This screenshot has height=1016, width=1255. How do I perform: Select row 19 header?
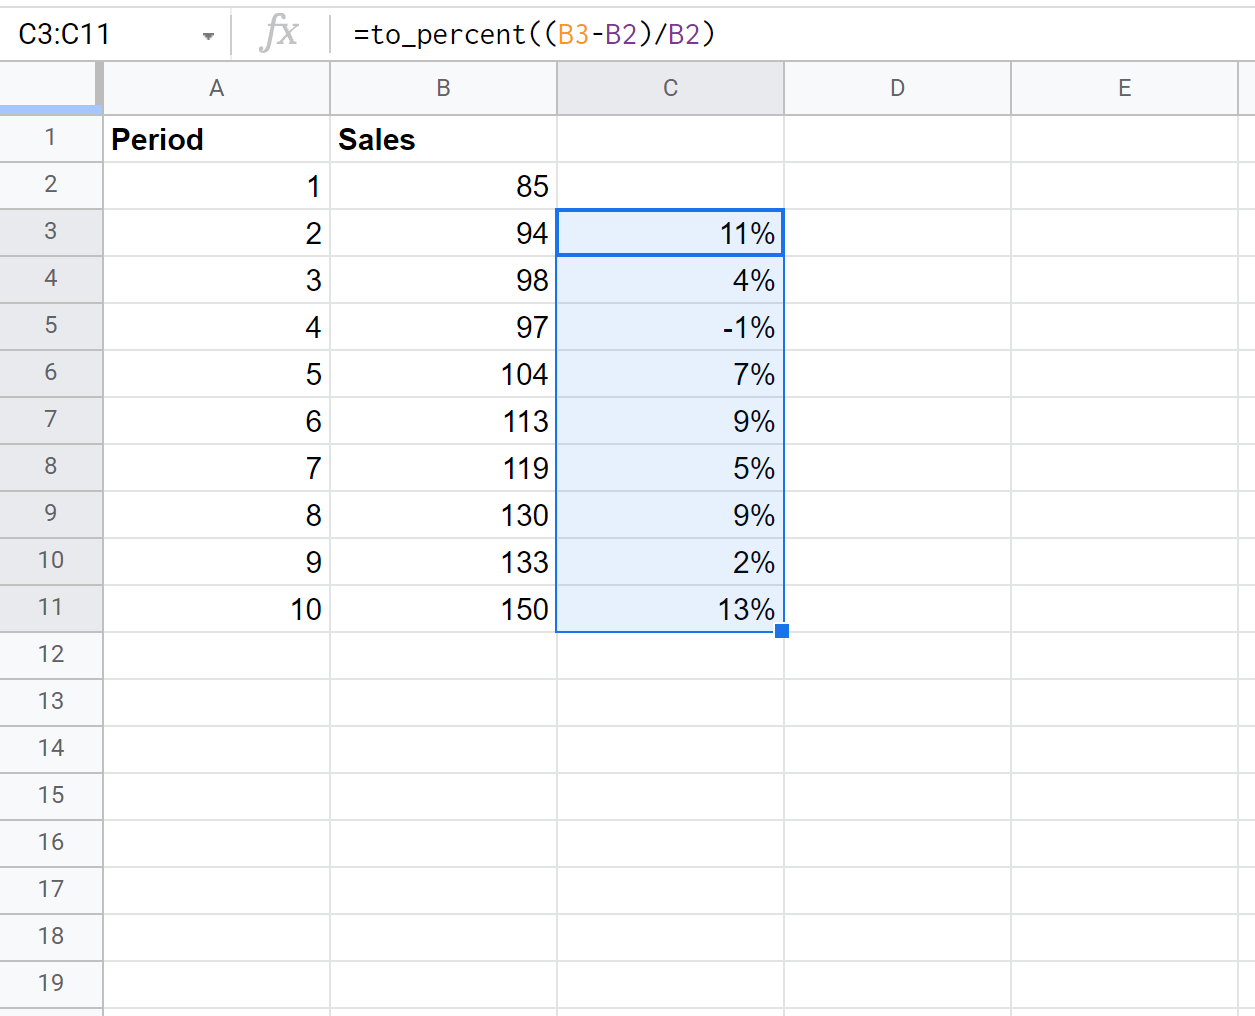[x=50, y=984]
